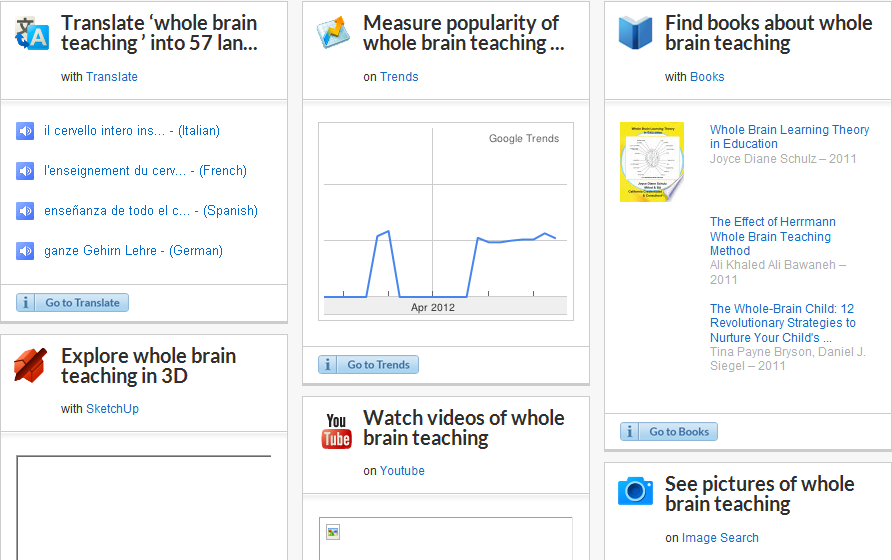Open 'The Whole-Brain Child' book link

[x=783, y=323]
